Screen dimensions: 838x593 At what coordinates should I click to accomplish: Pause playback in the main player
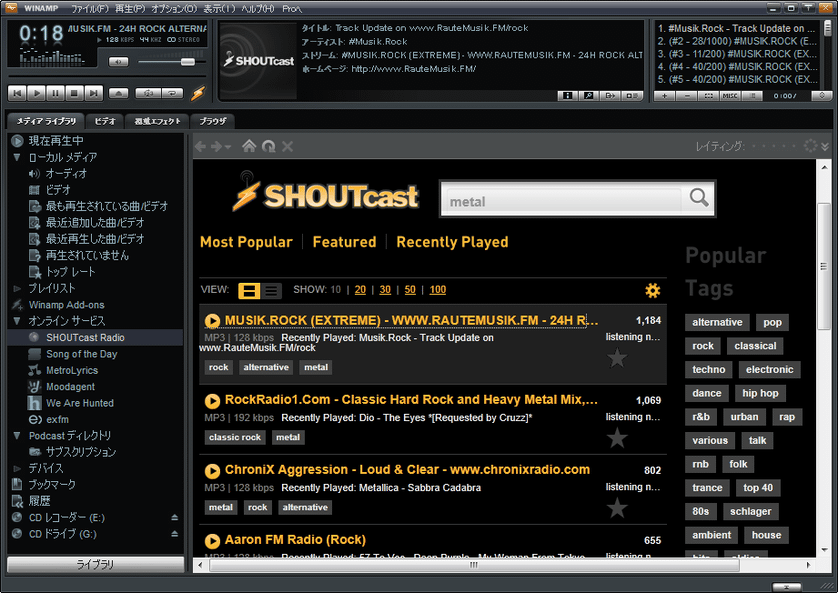[56, 93]
